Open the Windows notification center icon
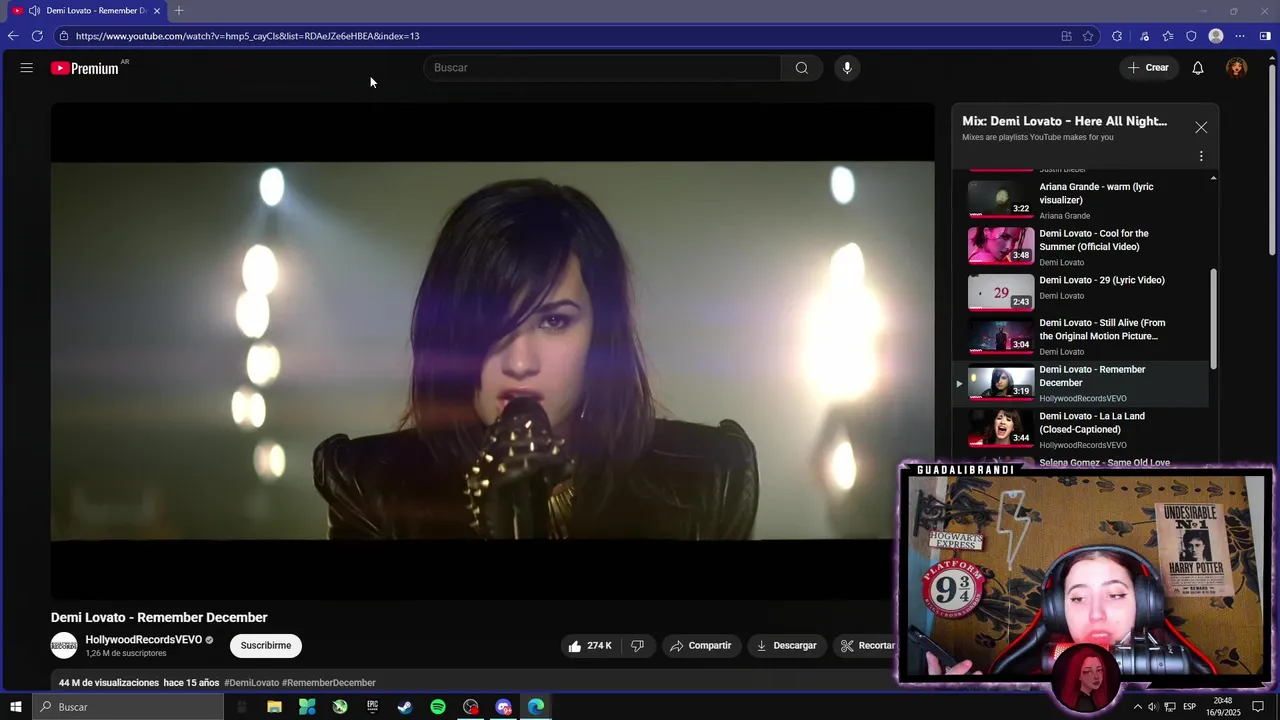 coord(1258,707)
